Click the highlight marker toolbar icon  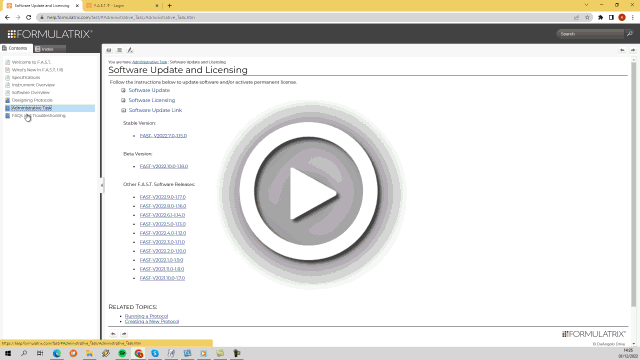(130, 50)
